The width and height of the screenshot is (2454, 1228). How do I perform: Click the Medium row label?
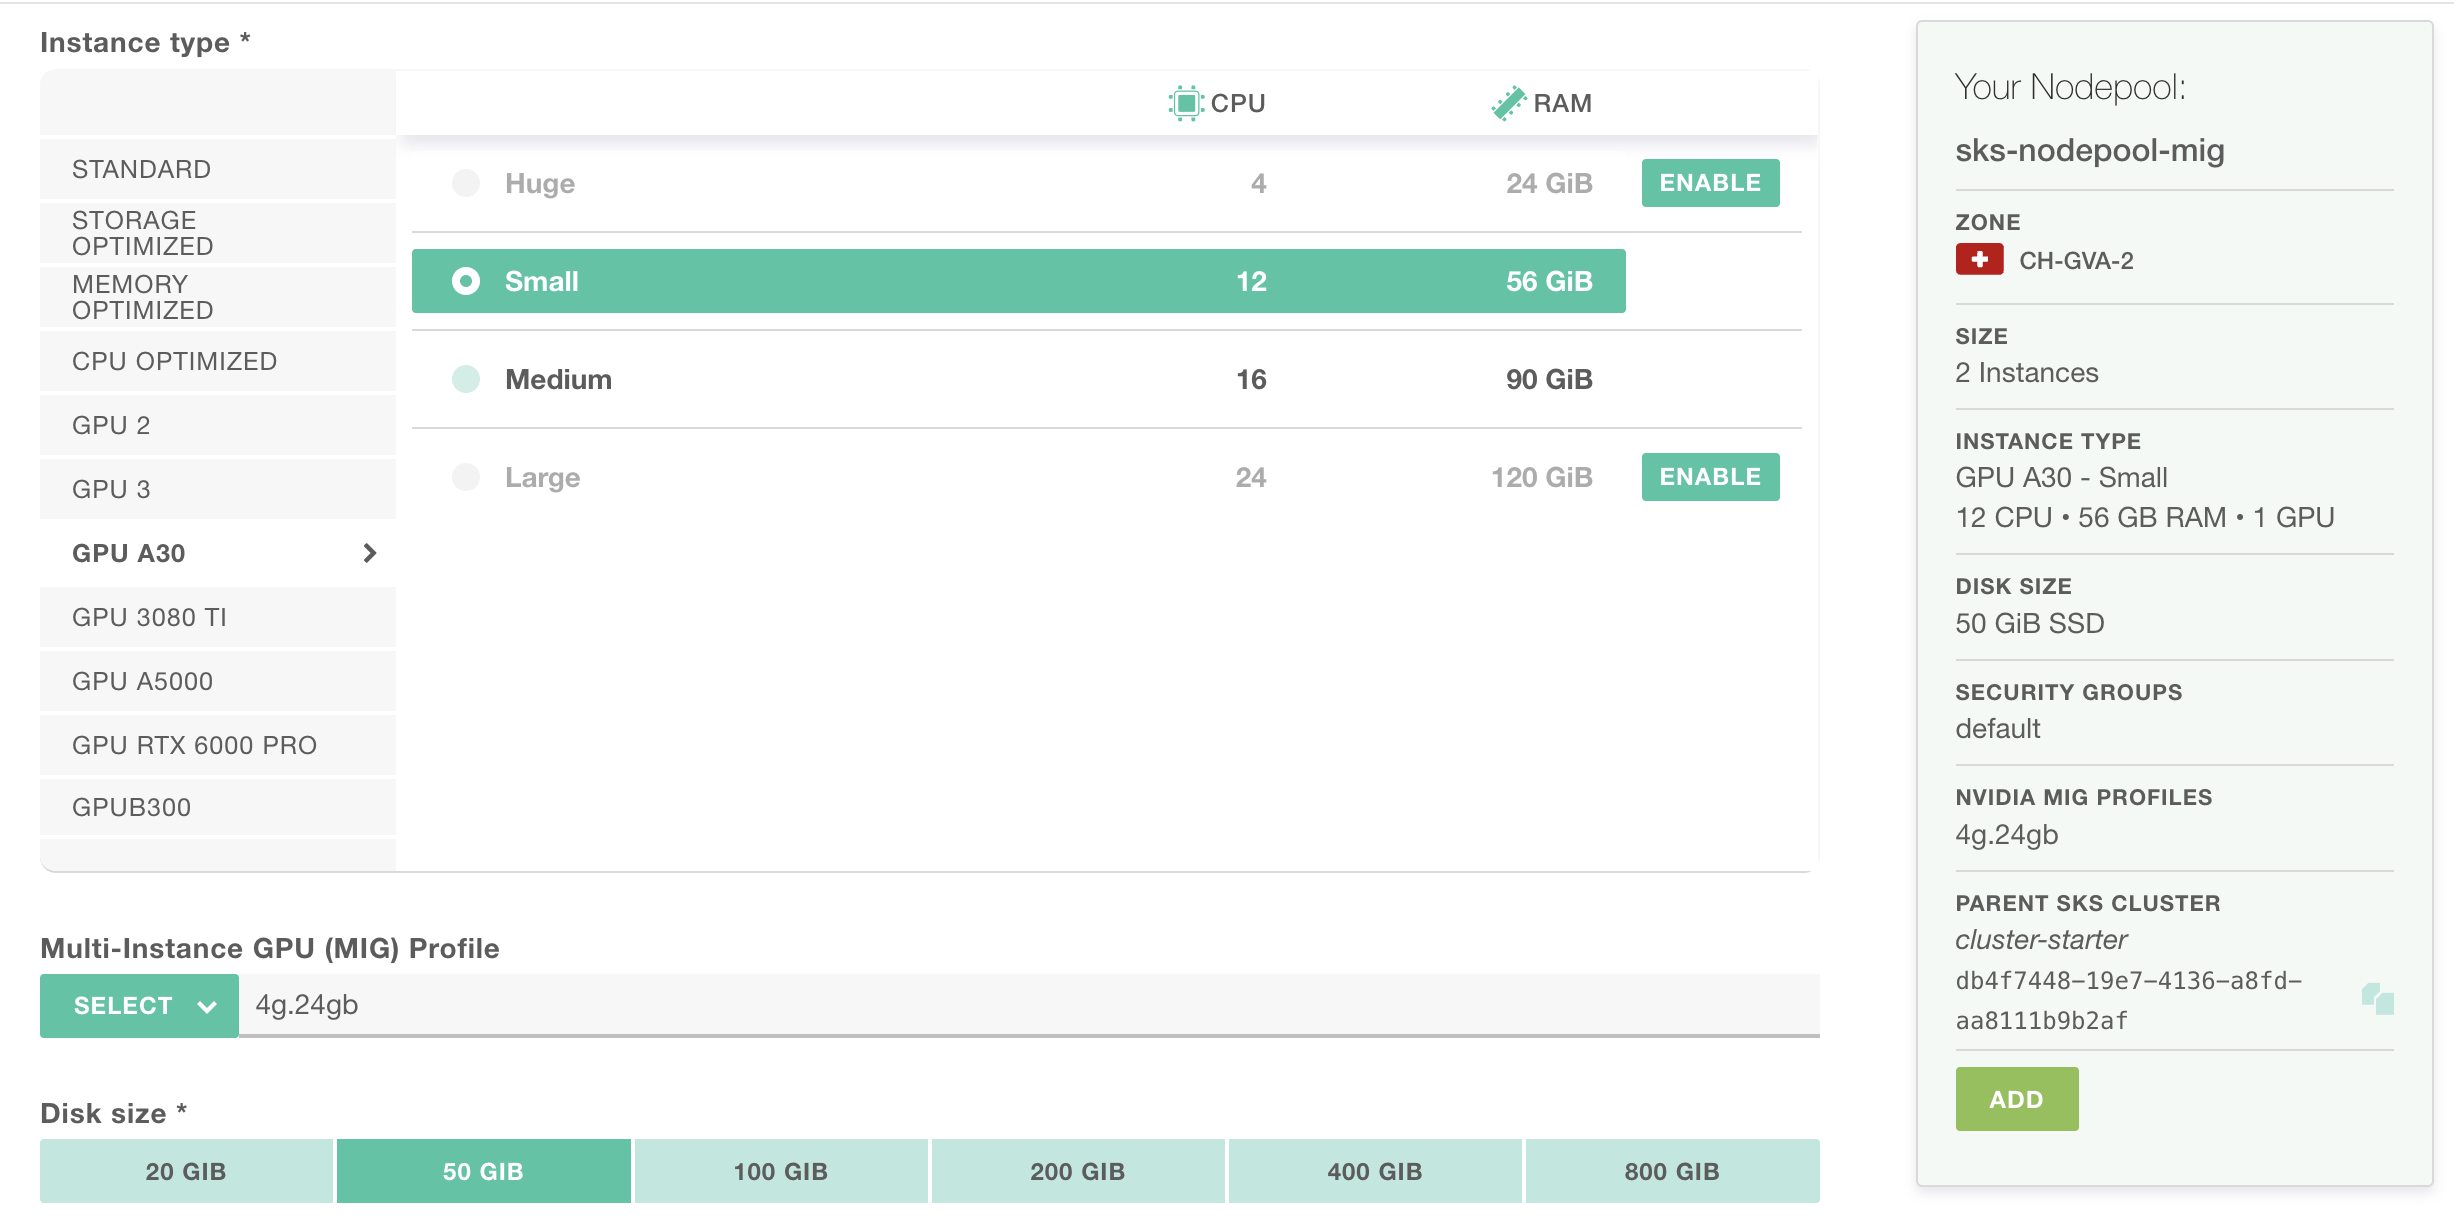[x=558, y=379]
